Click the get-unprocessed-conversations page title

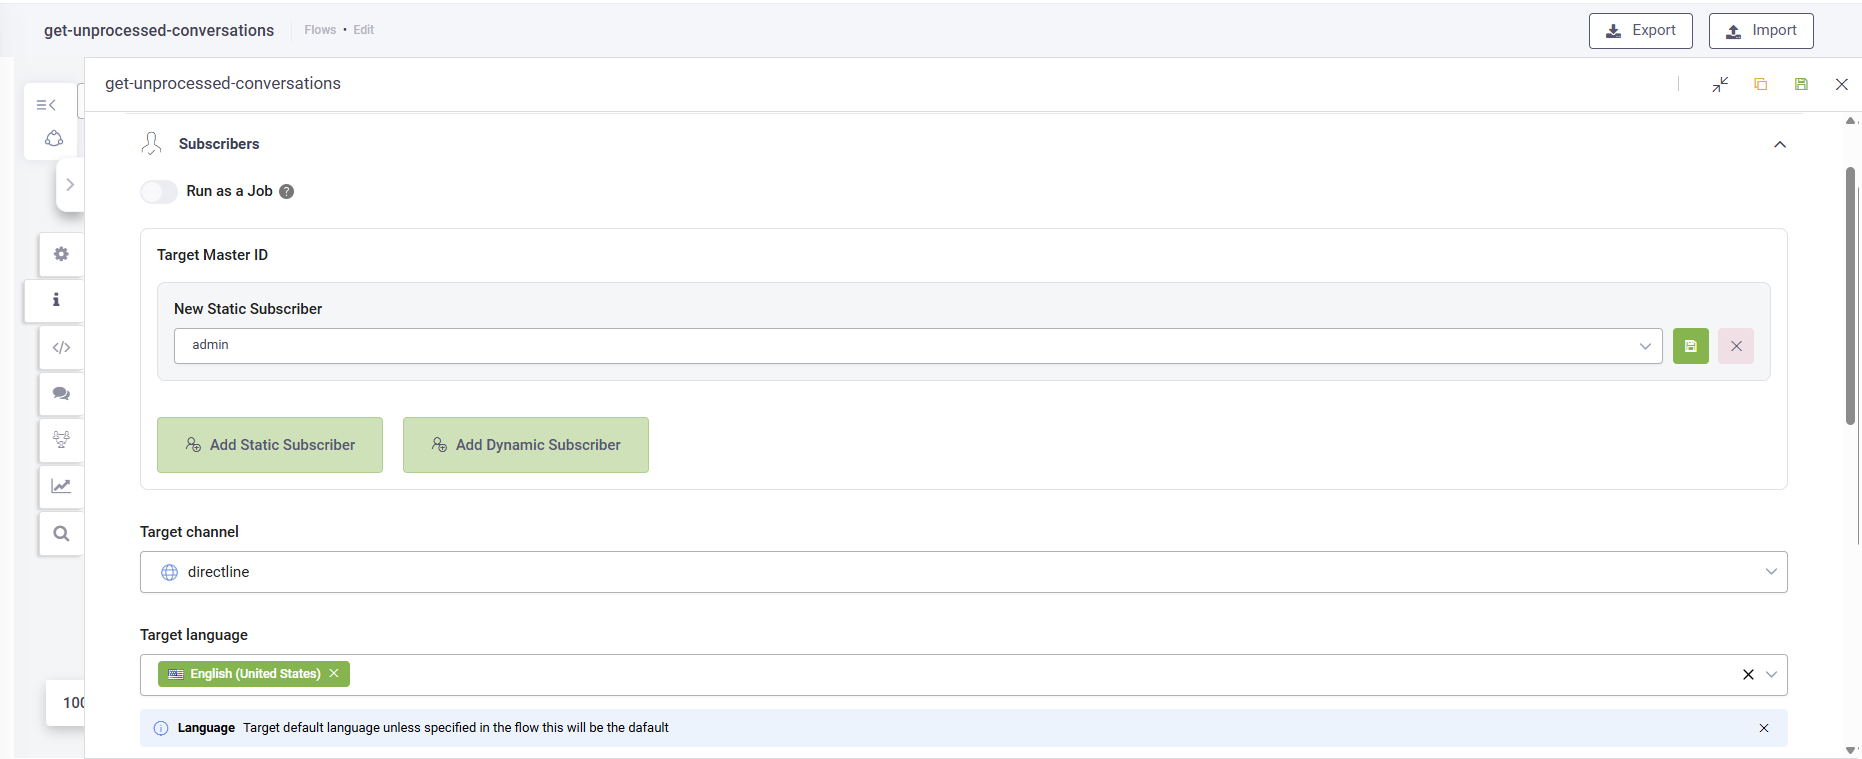(x=159, y=30)
